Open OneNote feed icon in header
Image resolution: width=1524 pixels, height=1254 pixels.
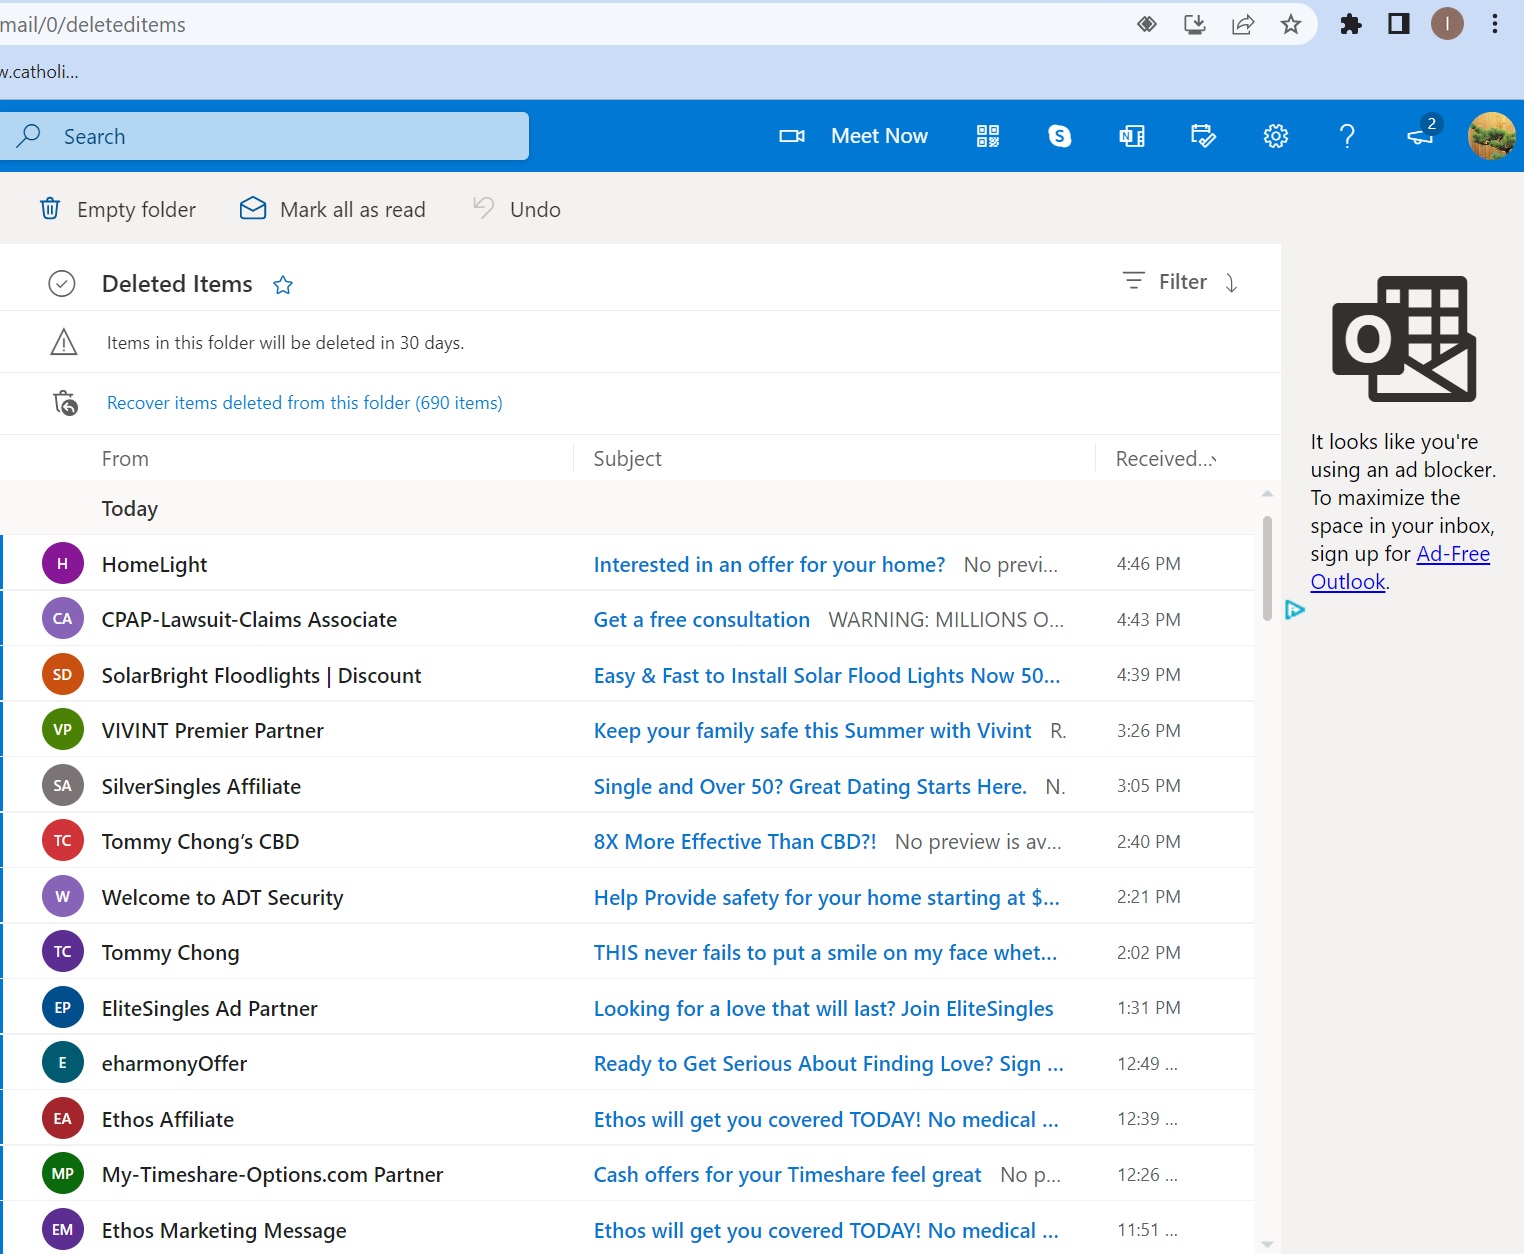(1132, 136)
